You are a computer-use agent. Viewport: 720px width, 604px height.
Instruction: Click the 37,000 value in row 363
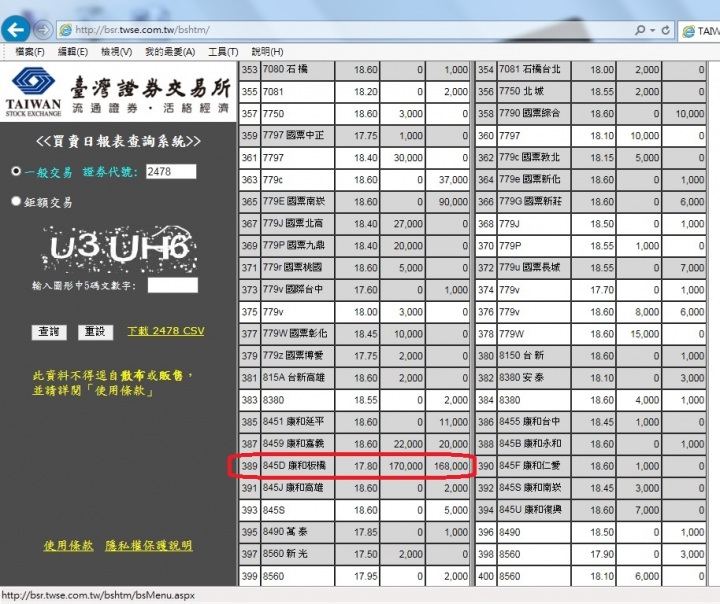click(448, 179)
